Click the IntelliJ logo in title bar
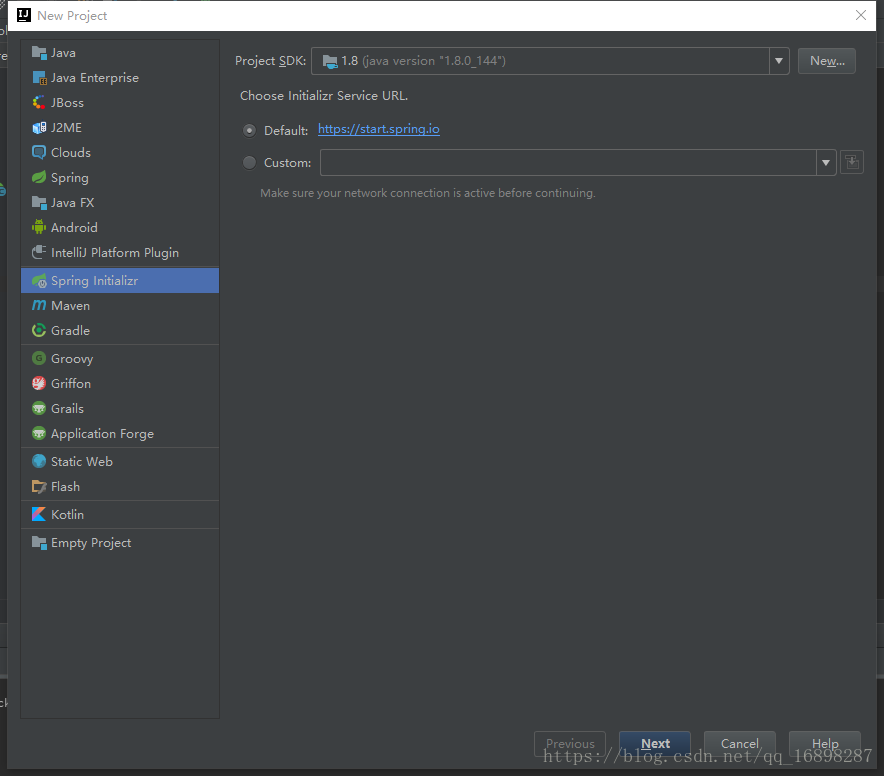Viewport: 884px width, 776px height. (24, 15)
